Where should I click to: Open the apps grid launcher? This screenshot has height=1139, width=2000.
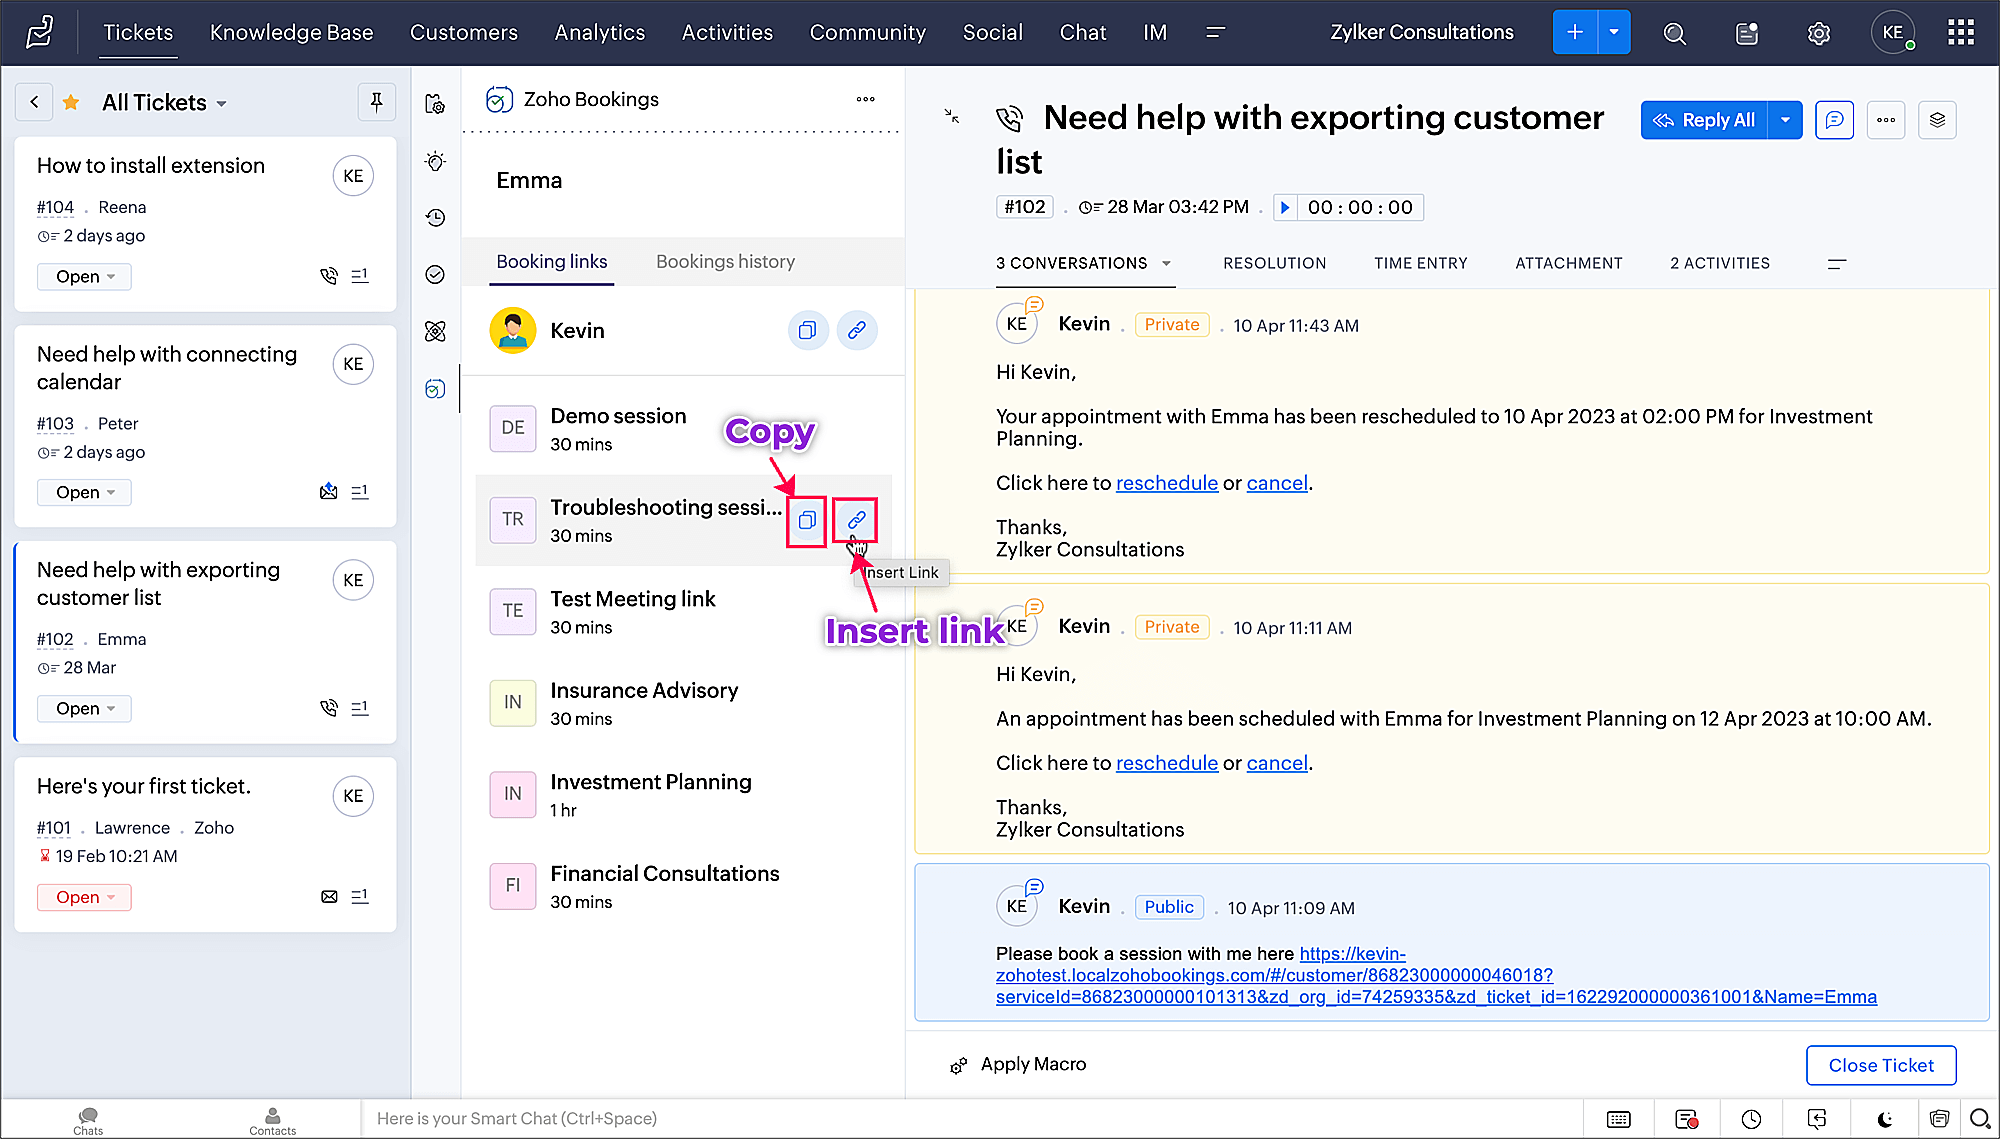[1960, 33]
